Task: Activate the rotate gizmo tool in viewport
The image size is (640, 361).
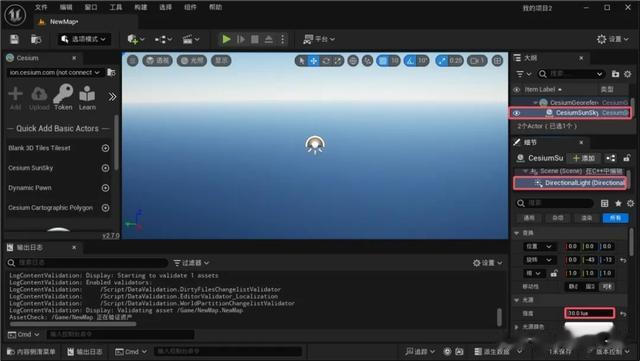Action: pyautogui.click(x=326, y=61)
